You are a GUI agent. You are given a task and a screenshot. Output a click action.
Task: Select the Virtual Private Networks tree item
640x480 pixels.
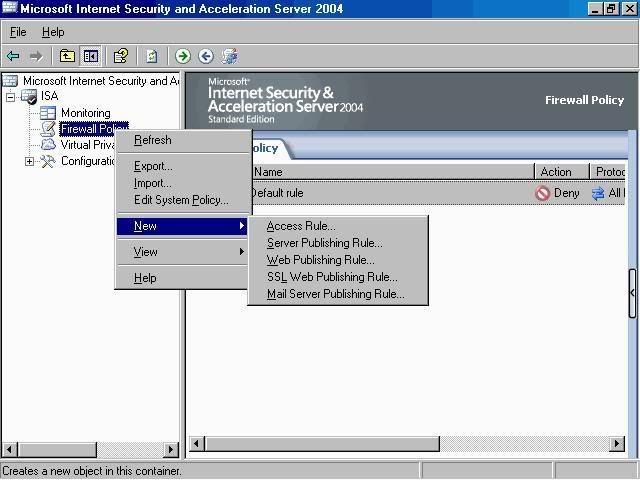coord(87,145)
